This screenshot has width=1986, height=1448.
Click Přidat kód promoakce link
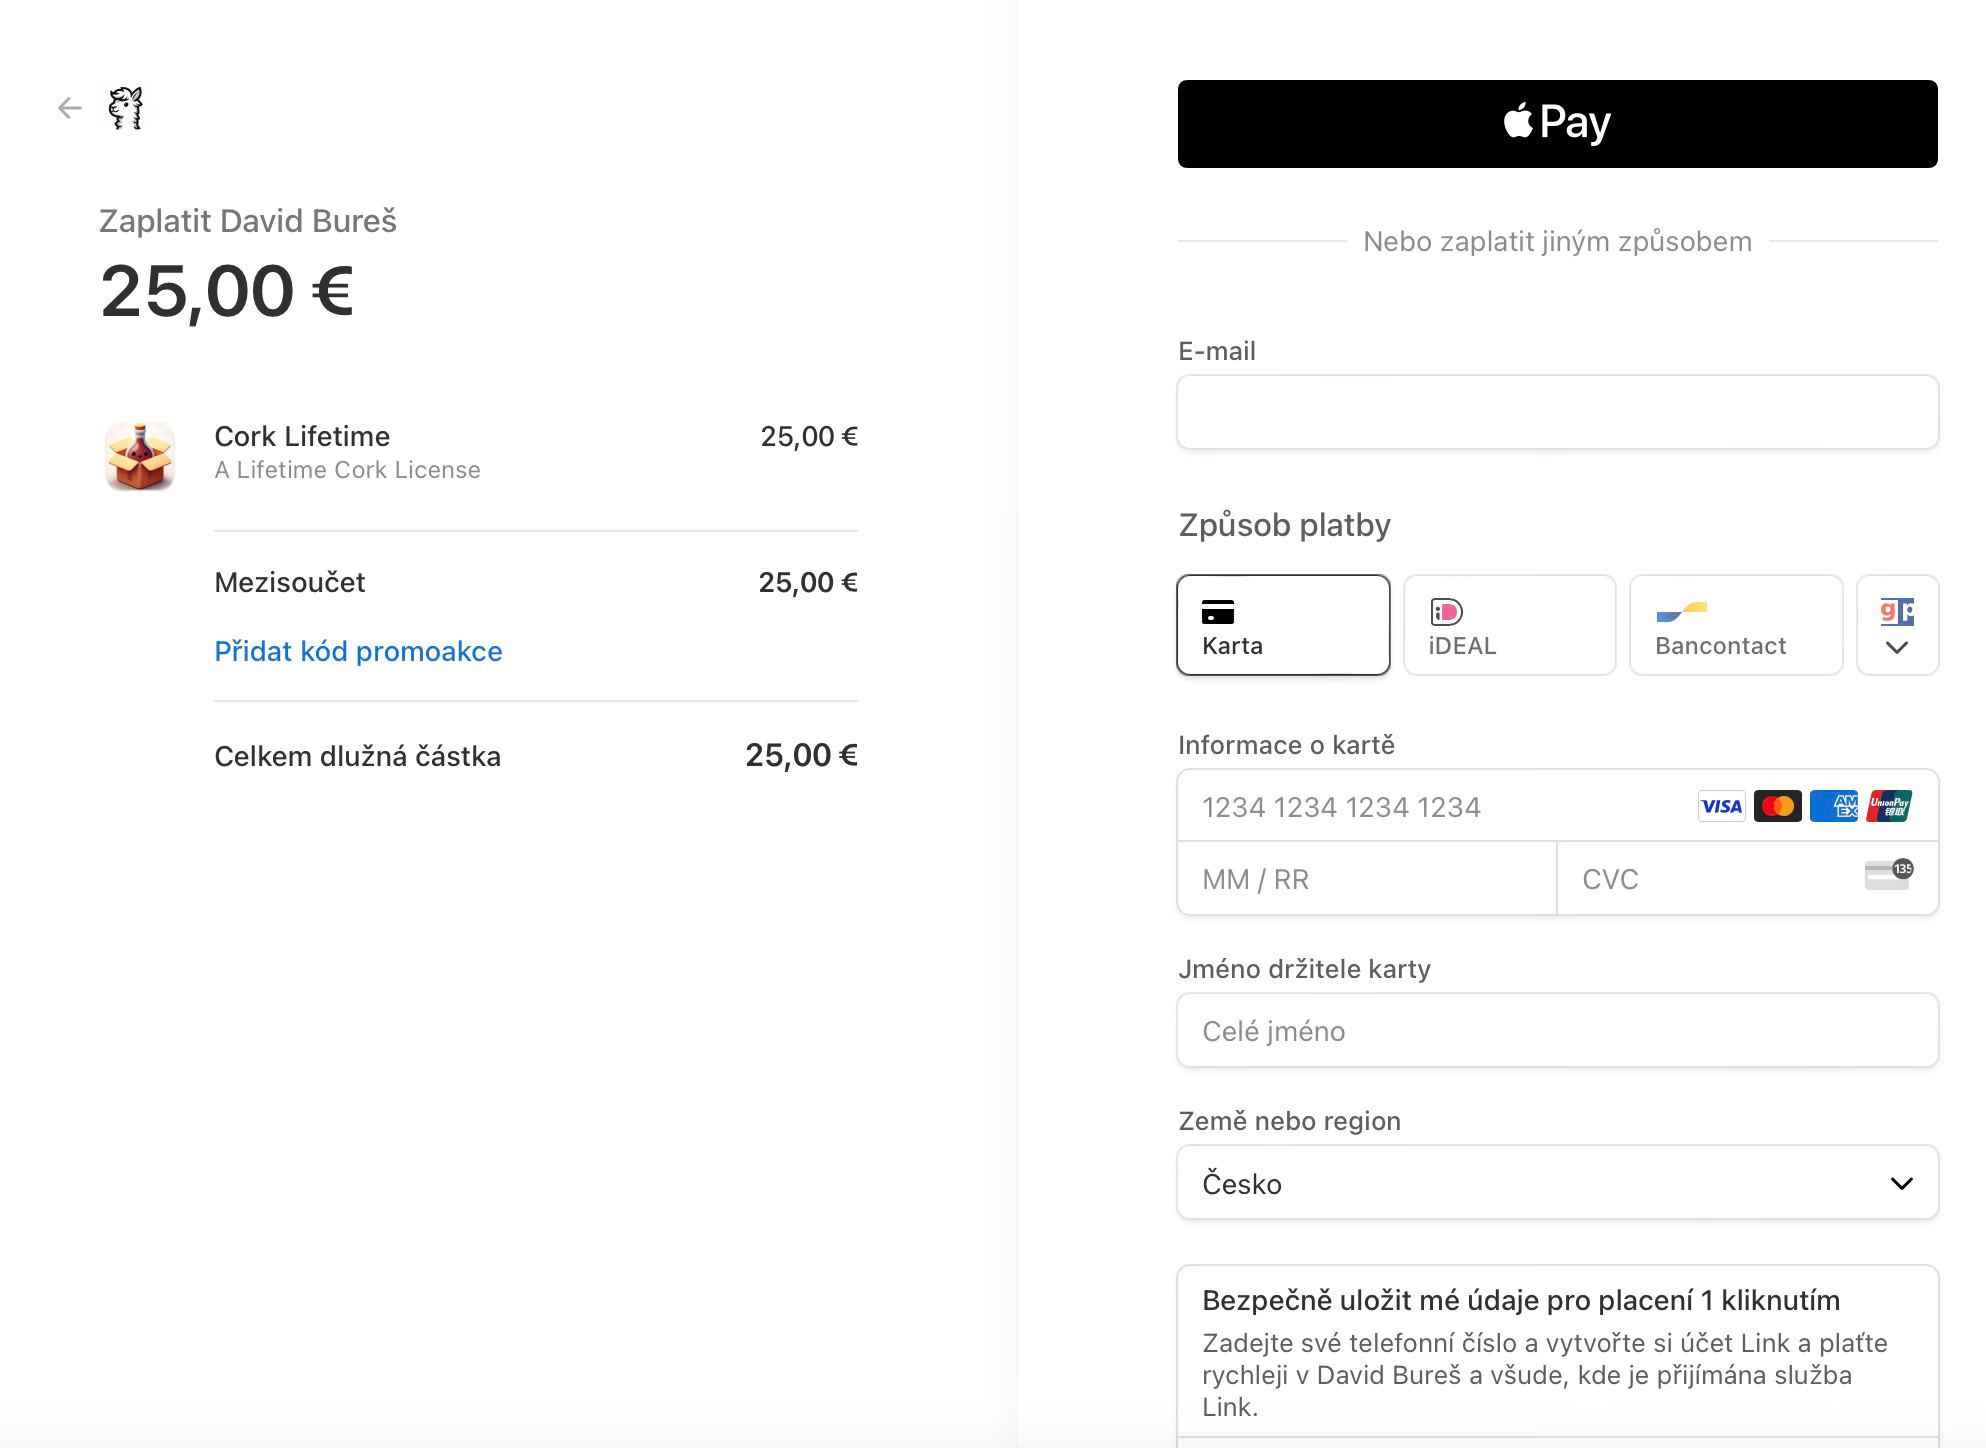[x=358, y=651]
